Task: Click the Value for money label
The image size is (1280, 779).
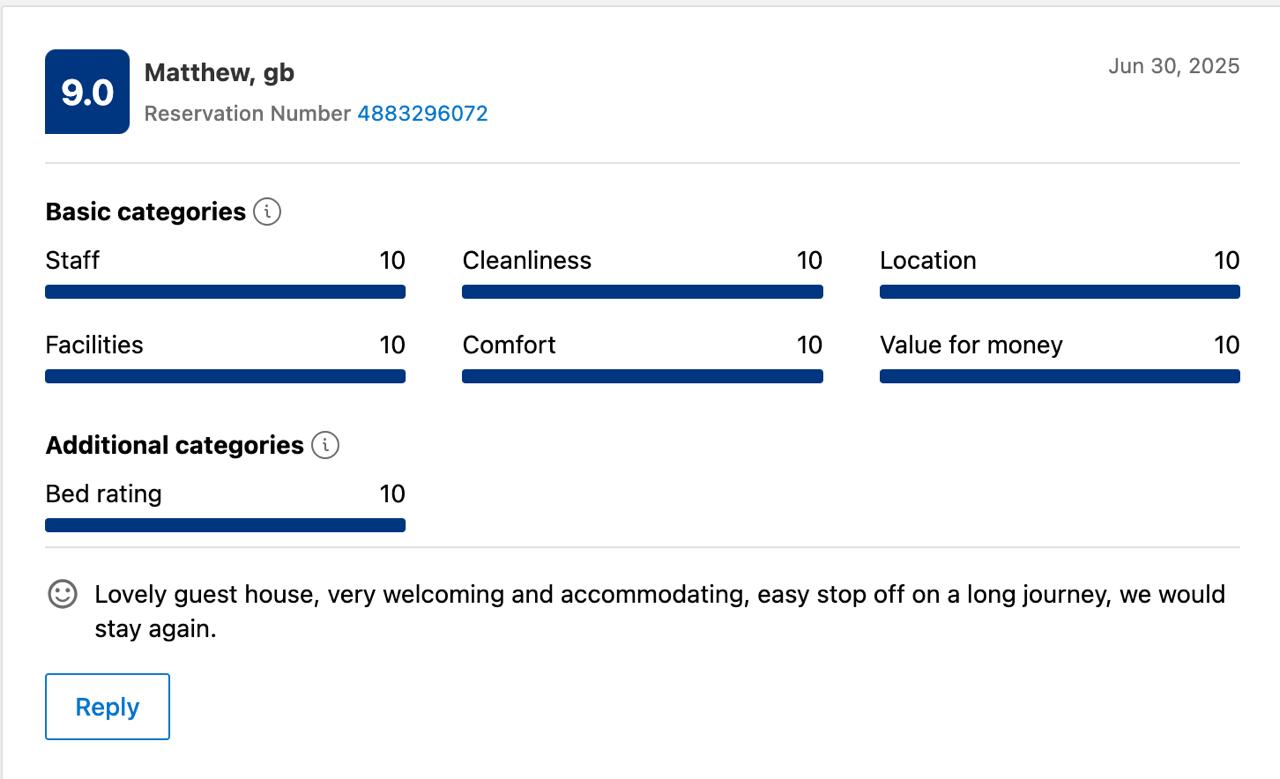Action: [x=971, y=345]
